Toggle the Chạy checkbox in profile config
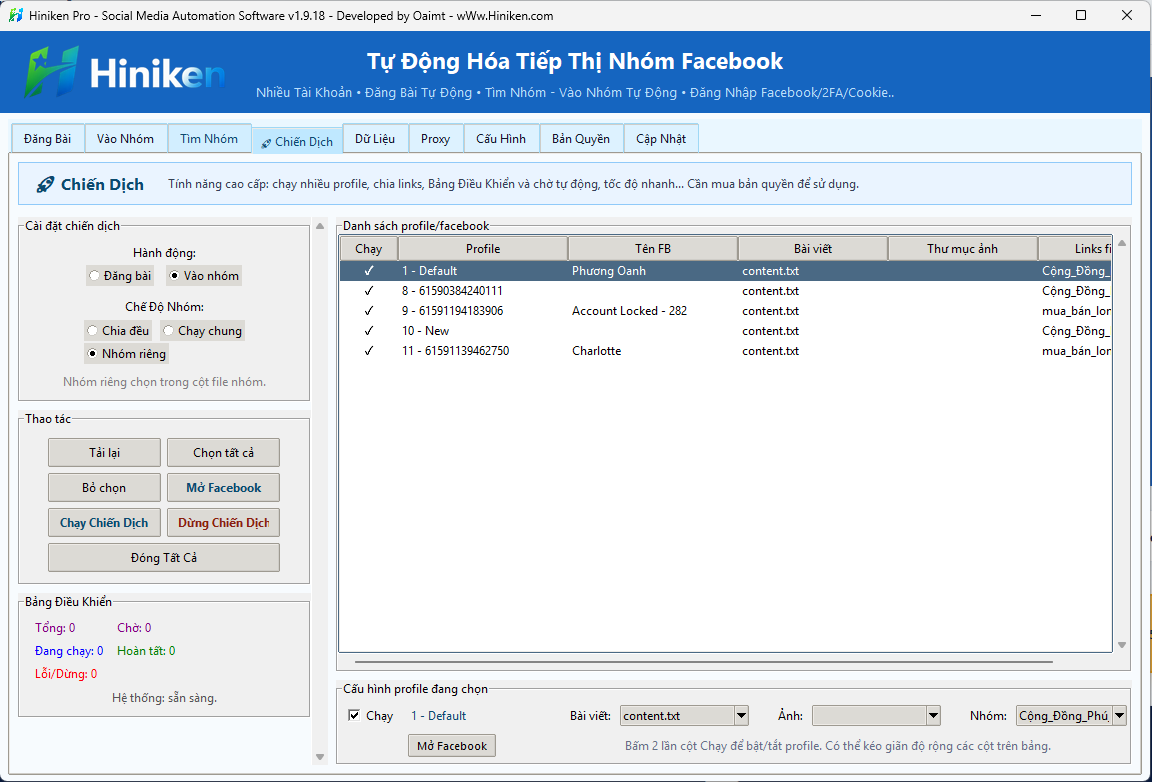 click(x=354, y=715)
